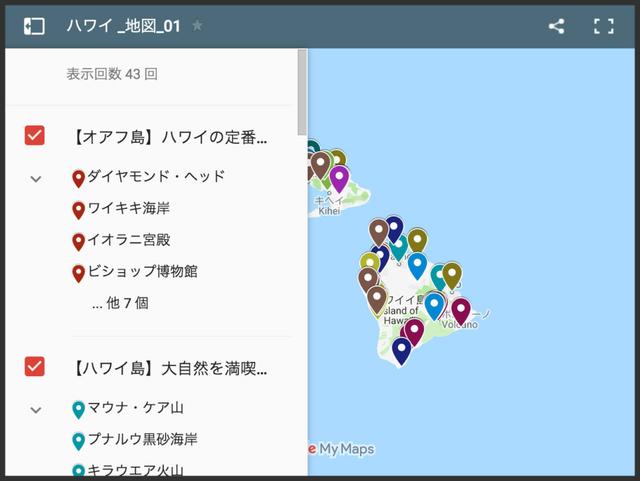Star the map ハワイ_地図_01

(x=197, y=26)
